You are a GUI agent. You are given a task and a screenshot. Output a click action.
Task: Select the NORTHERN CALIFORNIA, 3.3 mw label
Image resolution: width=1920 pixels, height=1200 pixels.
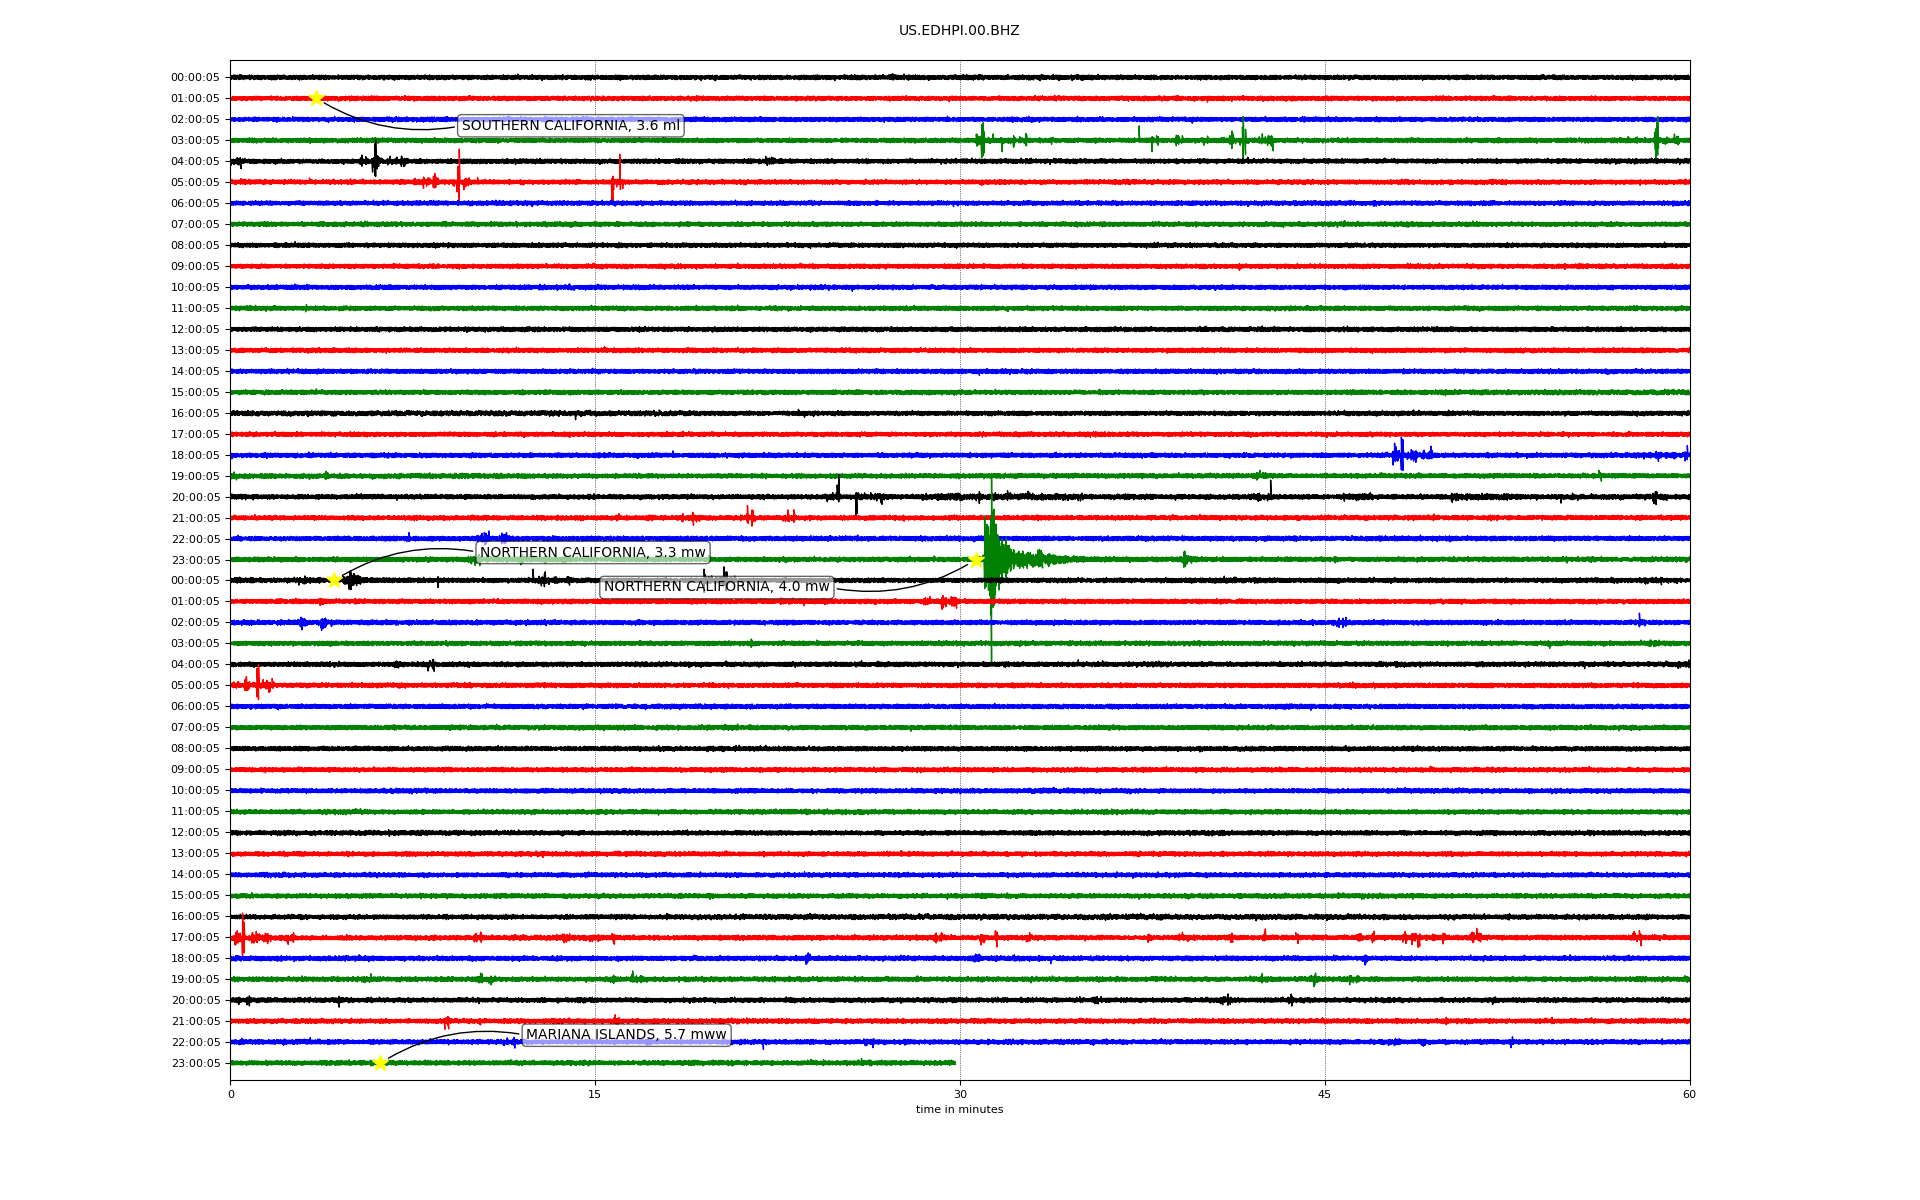coord(592,553)
